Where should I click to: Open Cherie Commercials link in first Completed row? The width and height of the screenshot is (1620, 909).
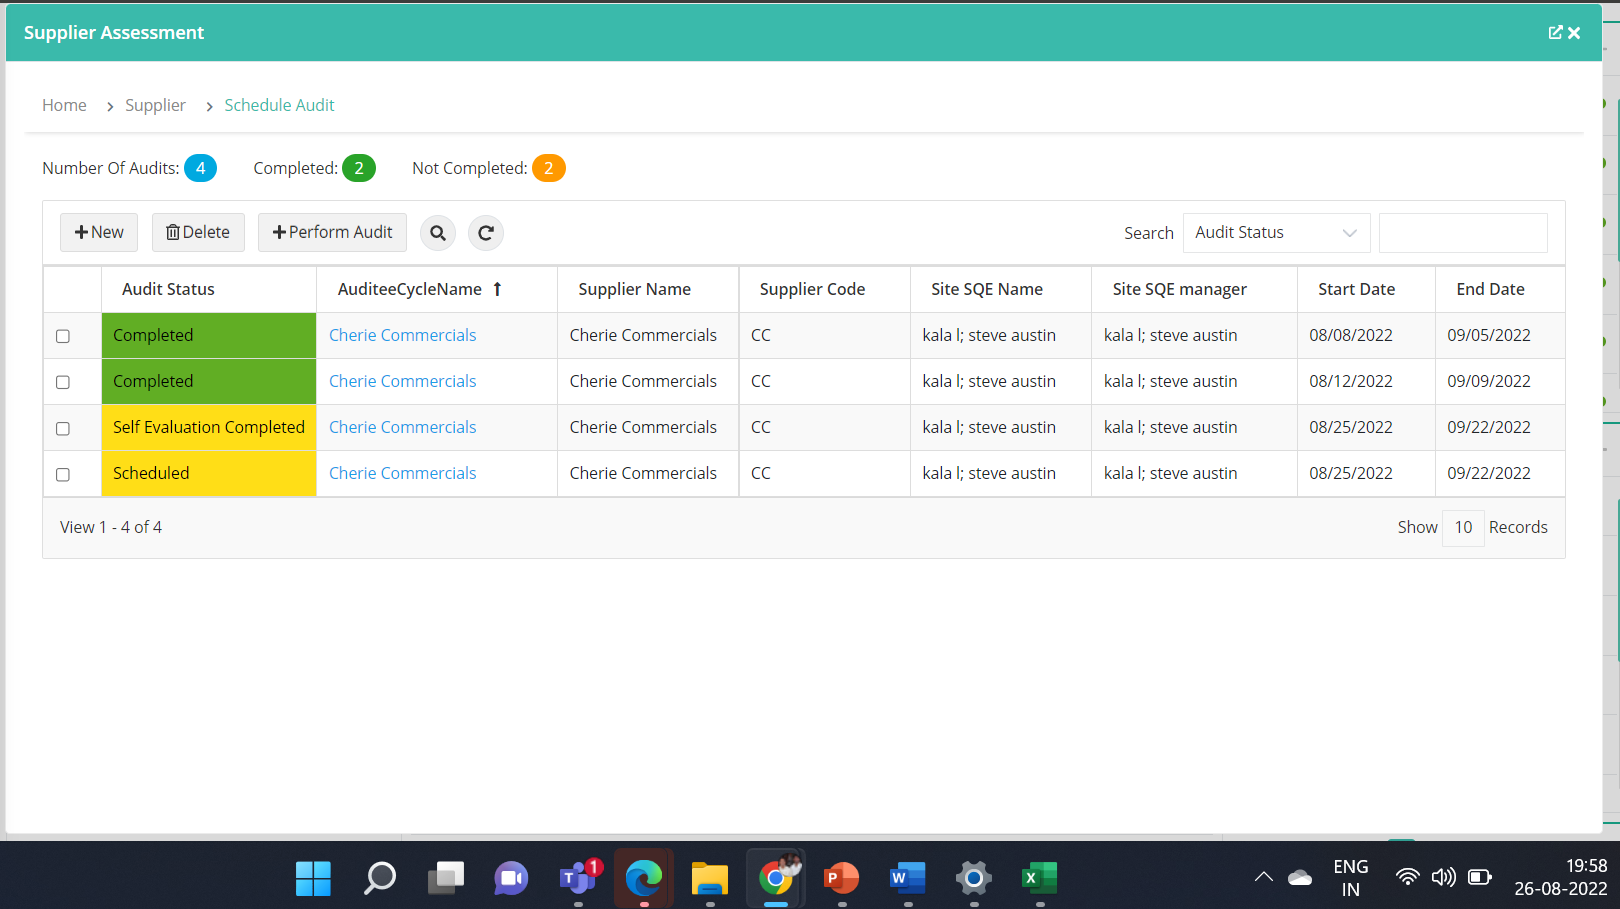click(x=402, y=335)
